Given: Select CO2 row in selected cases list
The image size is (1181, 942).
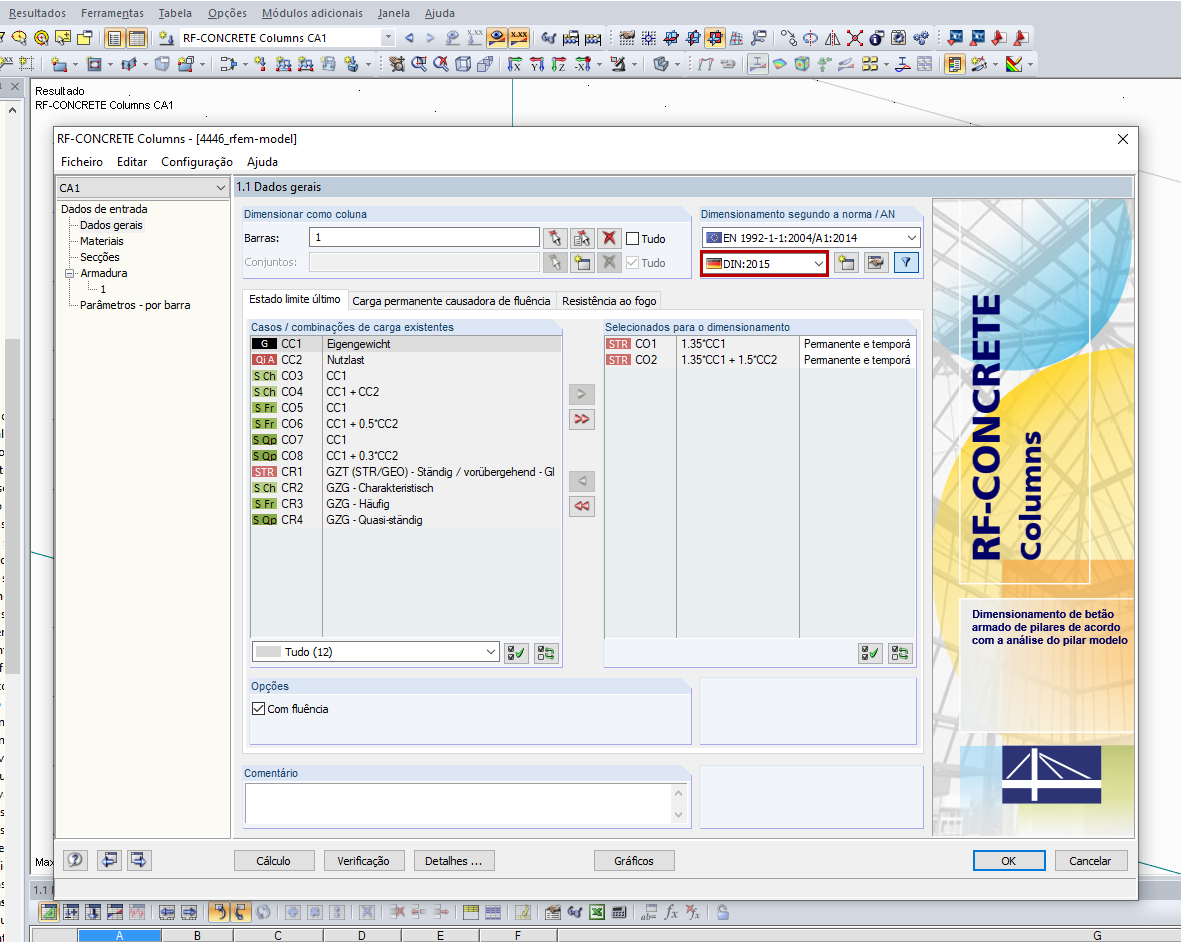Looking at the screenshot, I should point(759,360).
